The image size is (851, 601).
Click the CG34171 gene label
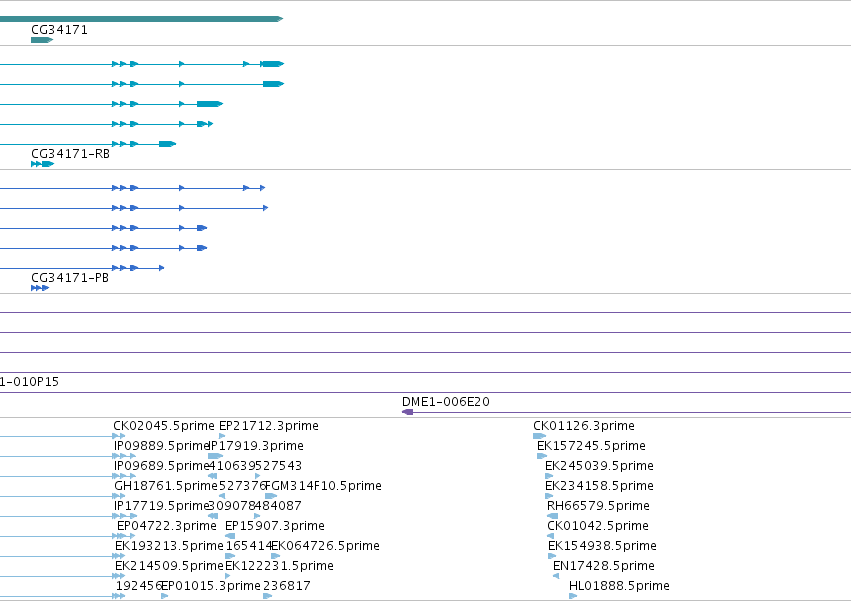tap(59, 30)
